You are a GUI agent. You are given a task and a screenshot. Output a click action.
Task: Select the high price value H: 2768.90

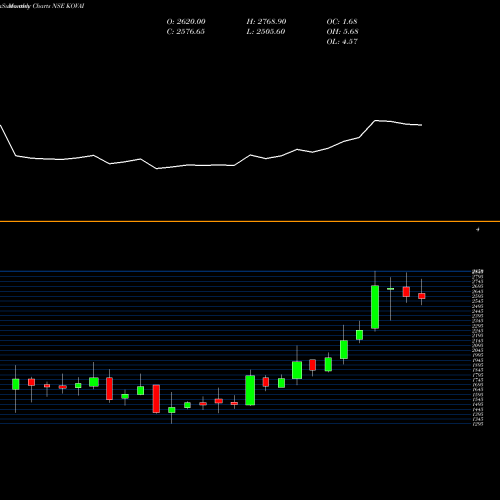click(x=266, y=22)
